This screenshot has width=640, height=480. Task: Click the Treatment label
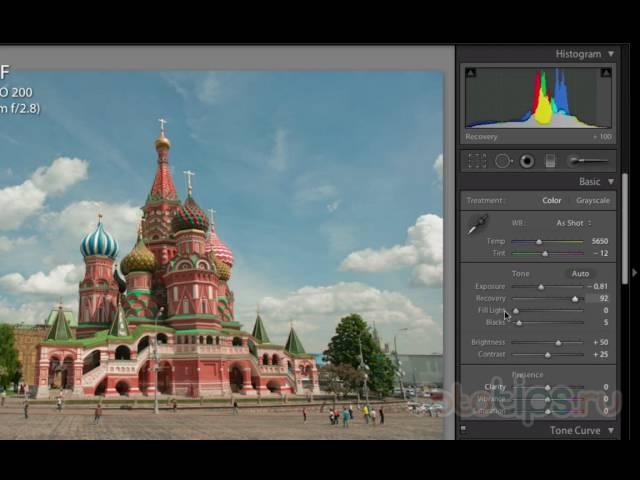(x=484, y=200)
